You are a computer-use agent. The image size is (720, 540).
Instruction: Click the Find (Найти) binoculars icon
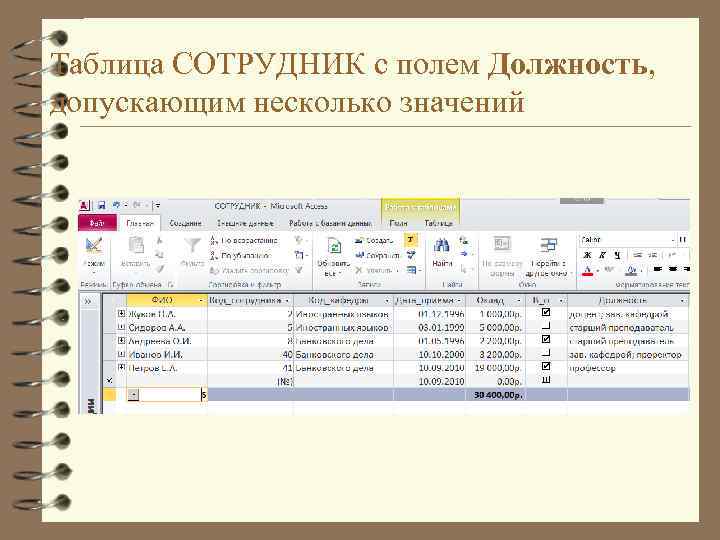(x=442, y=246)
